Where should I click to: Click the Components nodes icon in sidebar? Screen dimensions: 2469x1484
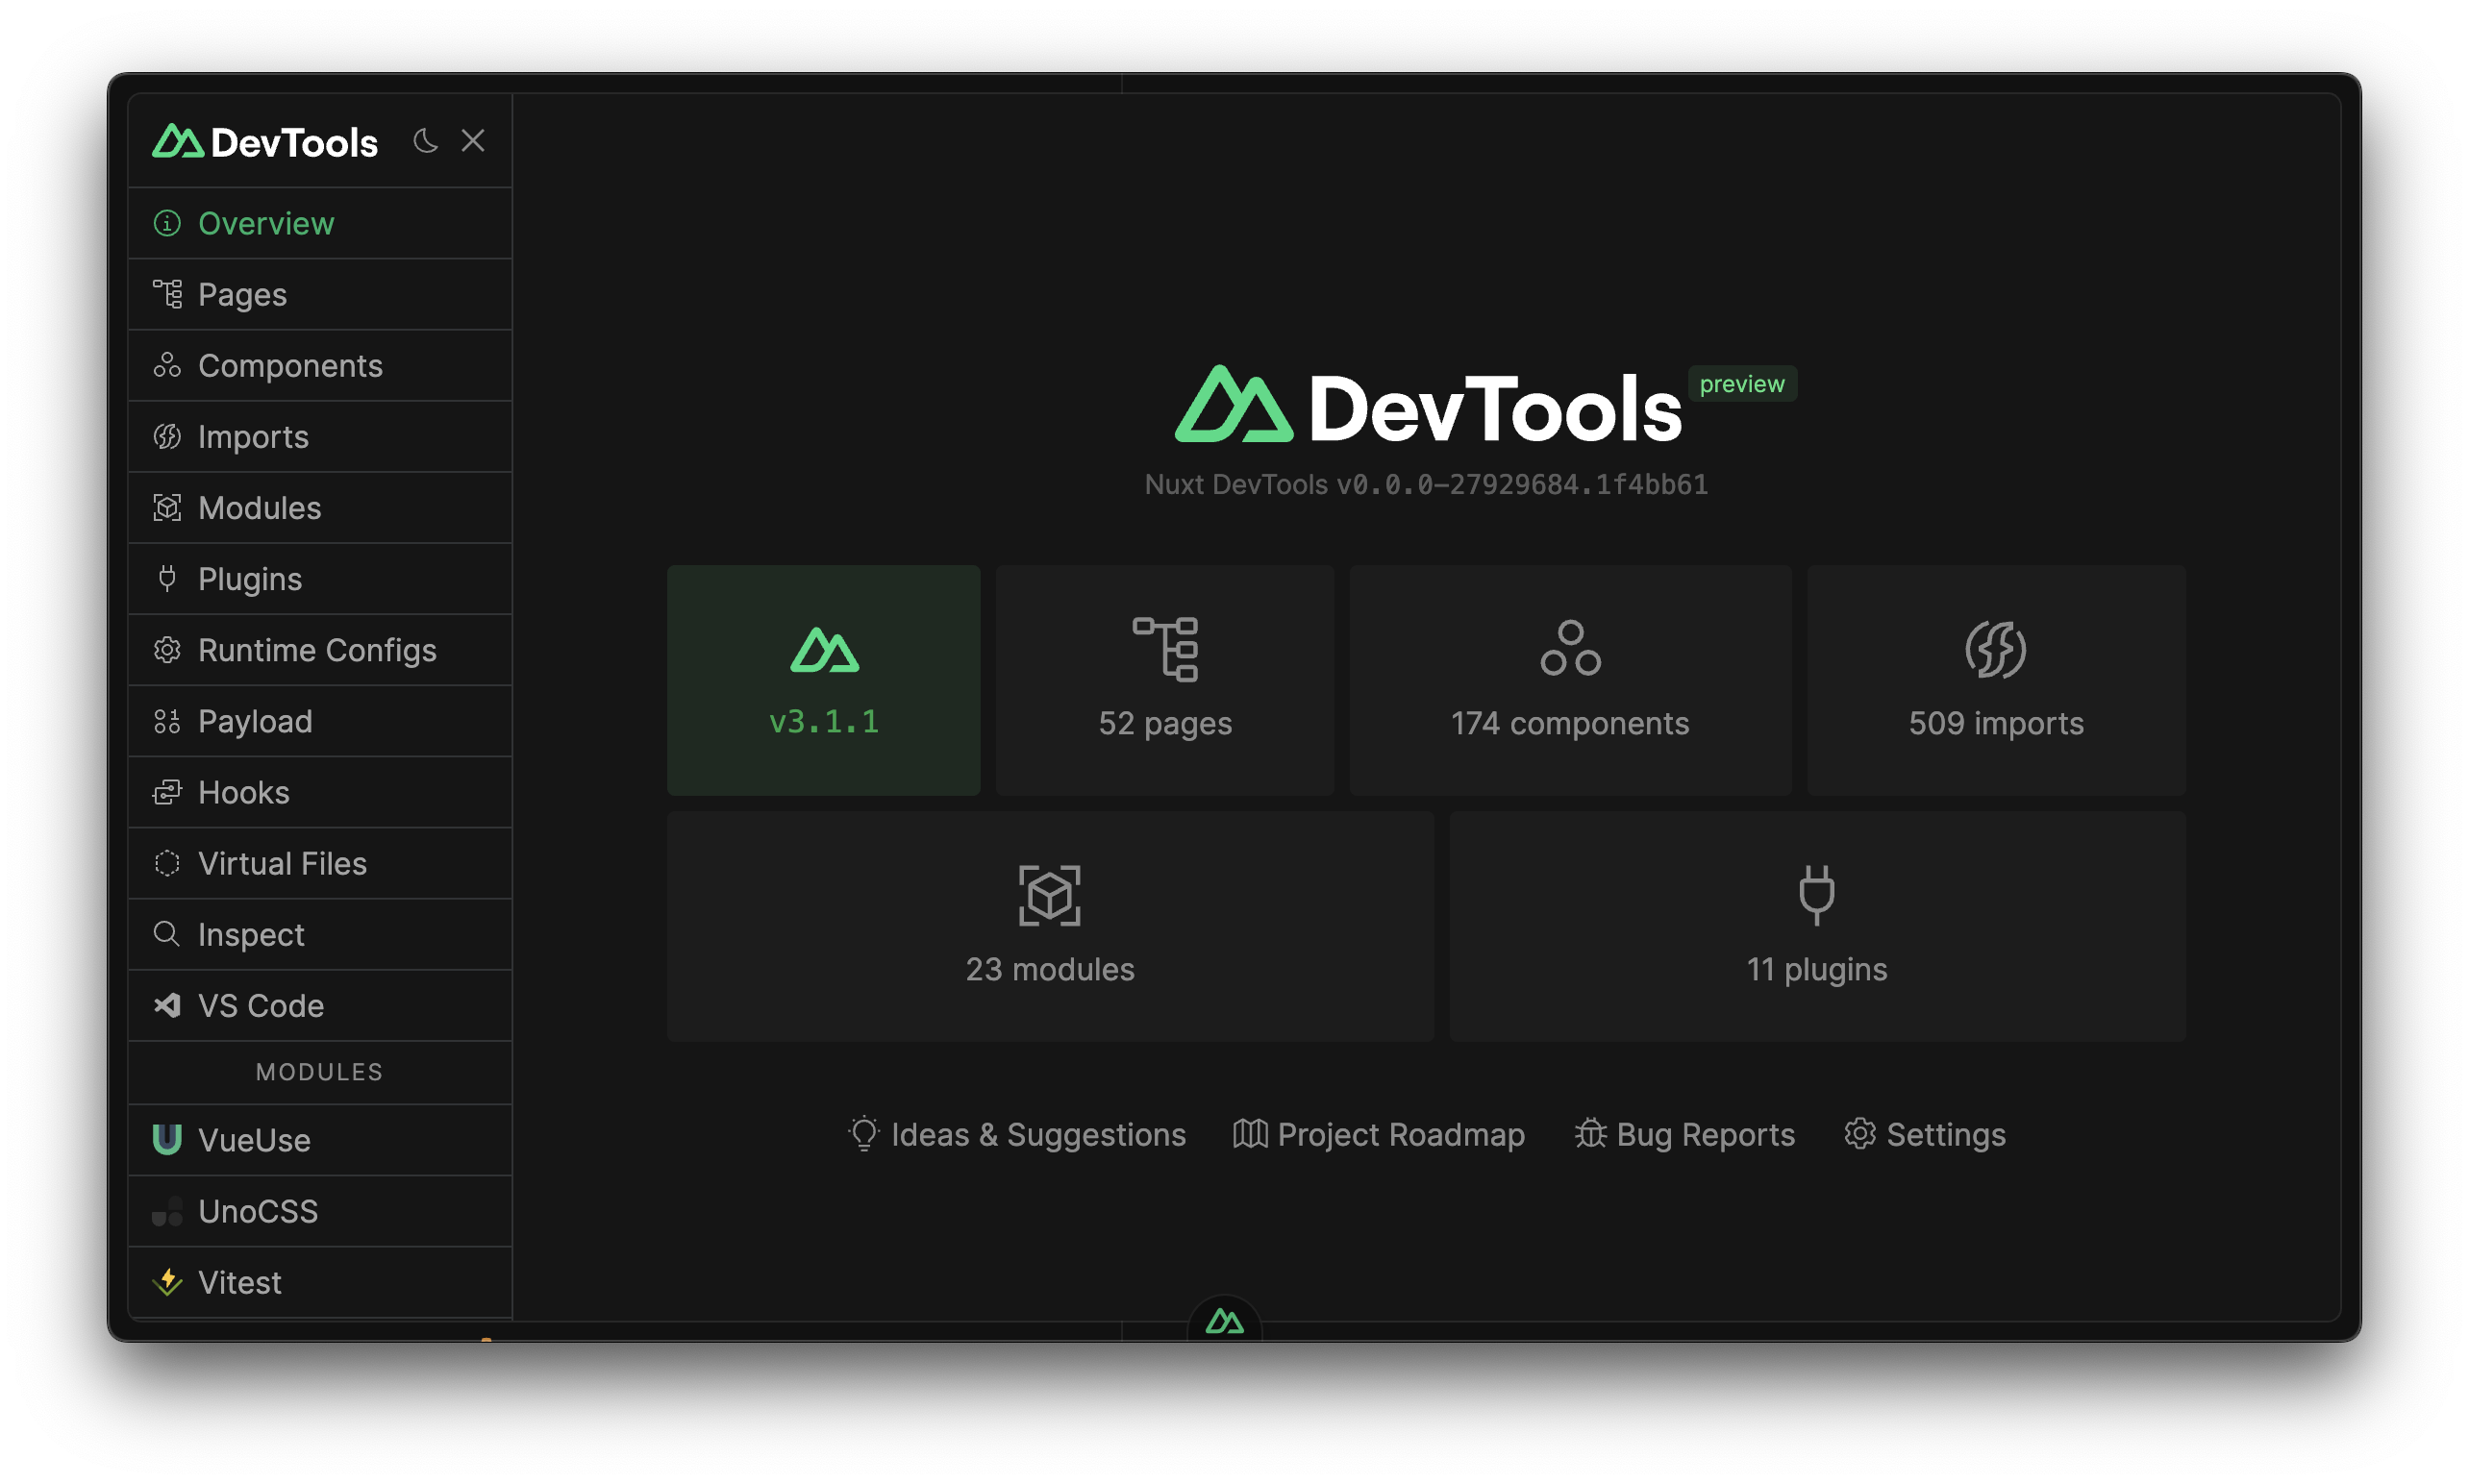(x=167, y=365)
